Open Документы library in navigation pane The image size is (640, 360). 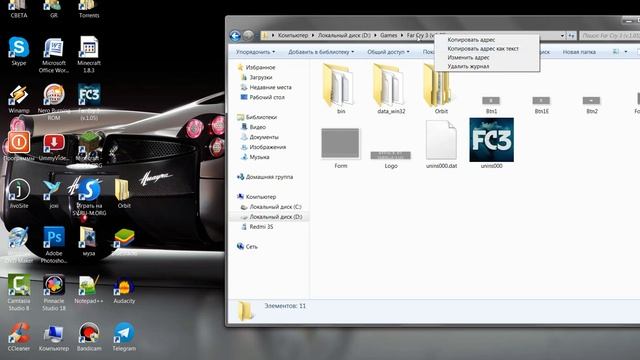(x=264, y=137)
